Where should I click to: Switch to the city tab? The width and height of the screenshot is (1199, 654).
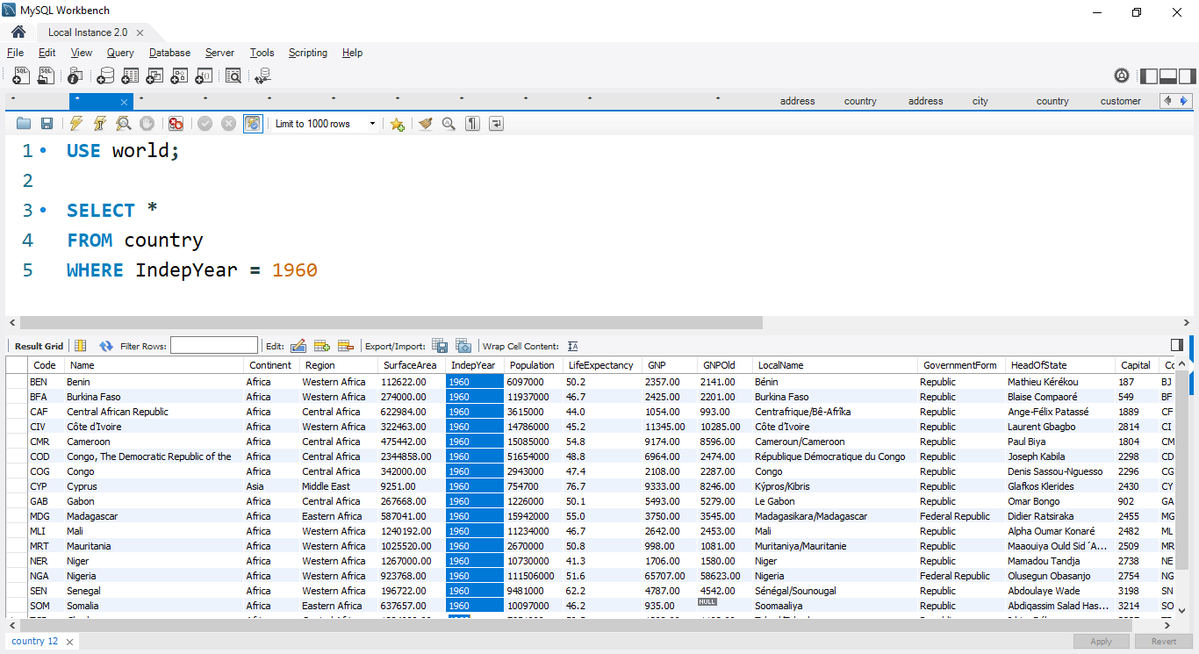(980, 101)
